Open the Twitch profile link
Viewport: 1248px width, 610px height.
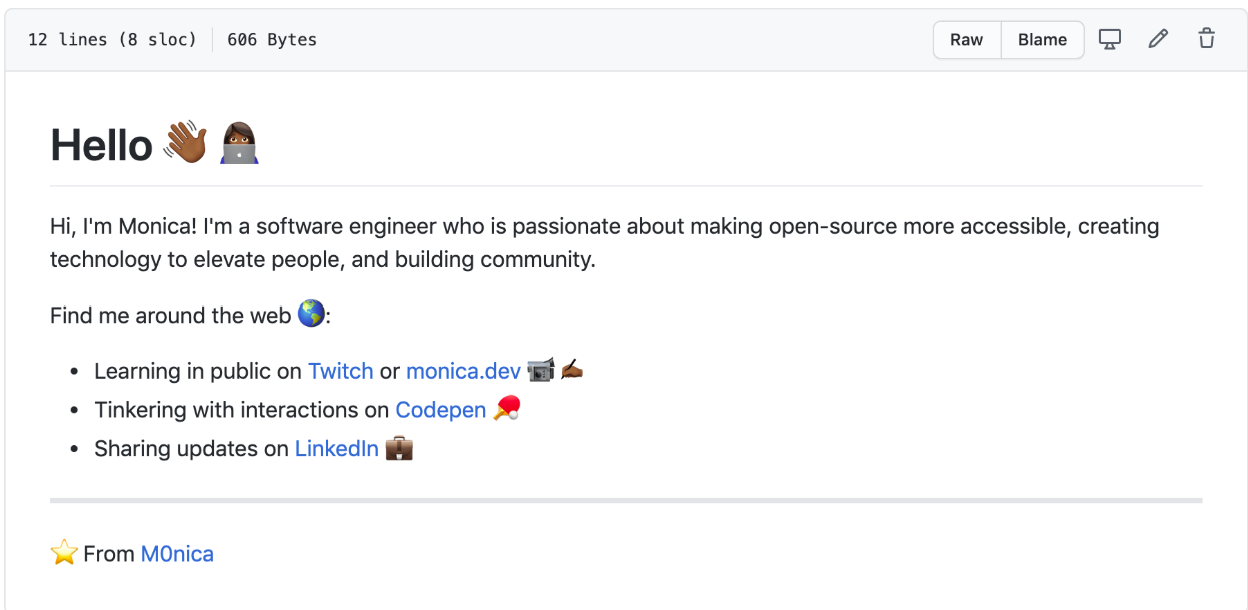point(340,370)
